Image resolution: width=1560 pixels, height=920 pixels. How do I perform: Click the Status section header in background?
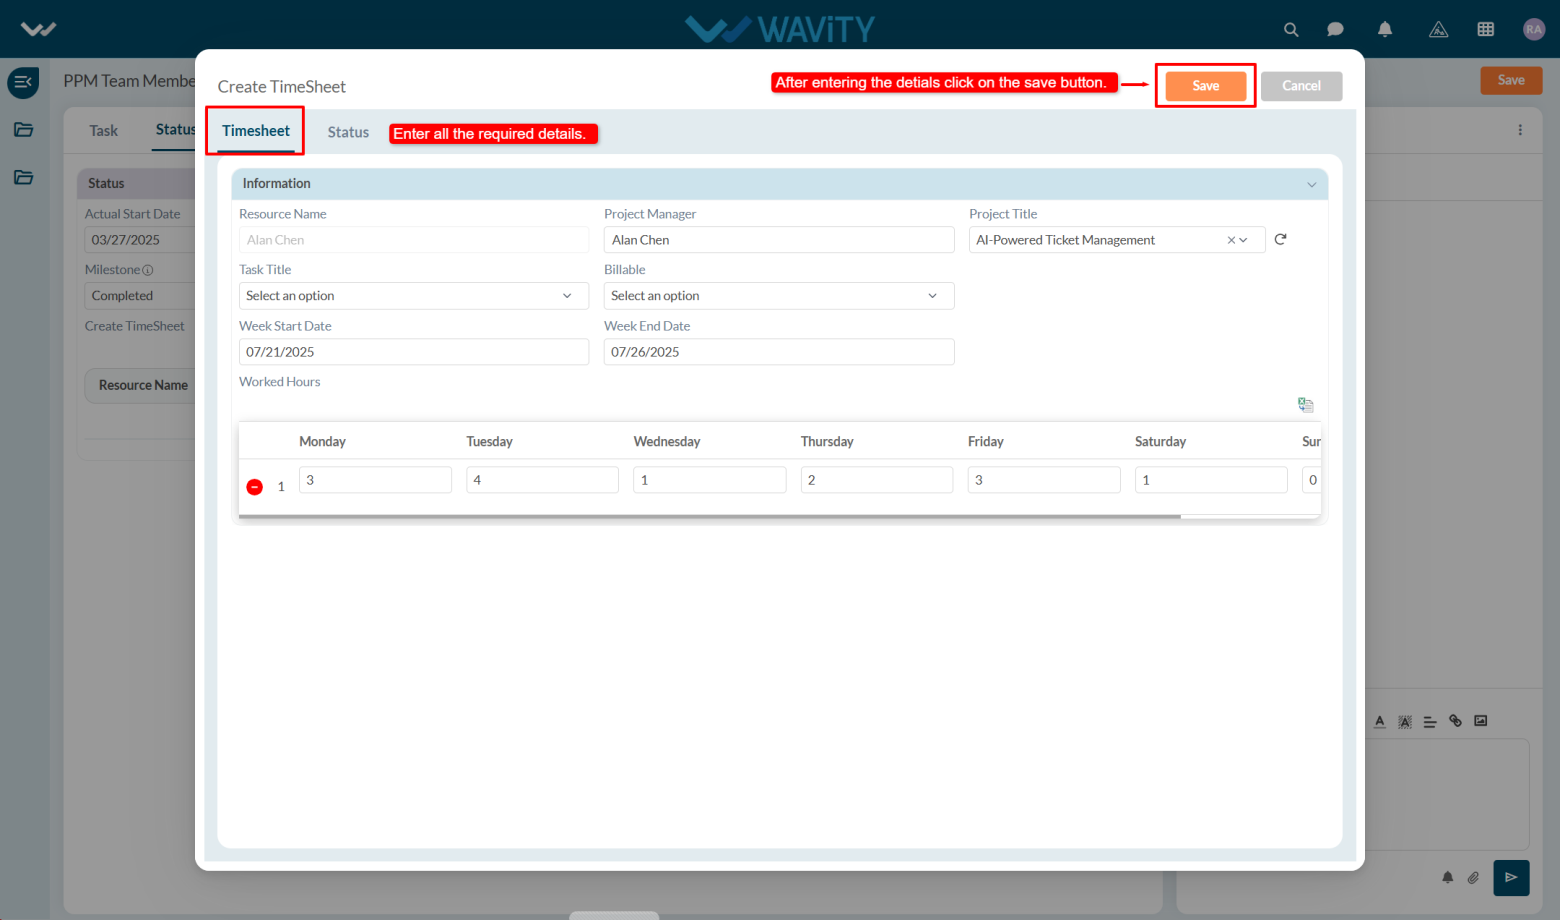tap(136, 183)
